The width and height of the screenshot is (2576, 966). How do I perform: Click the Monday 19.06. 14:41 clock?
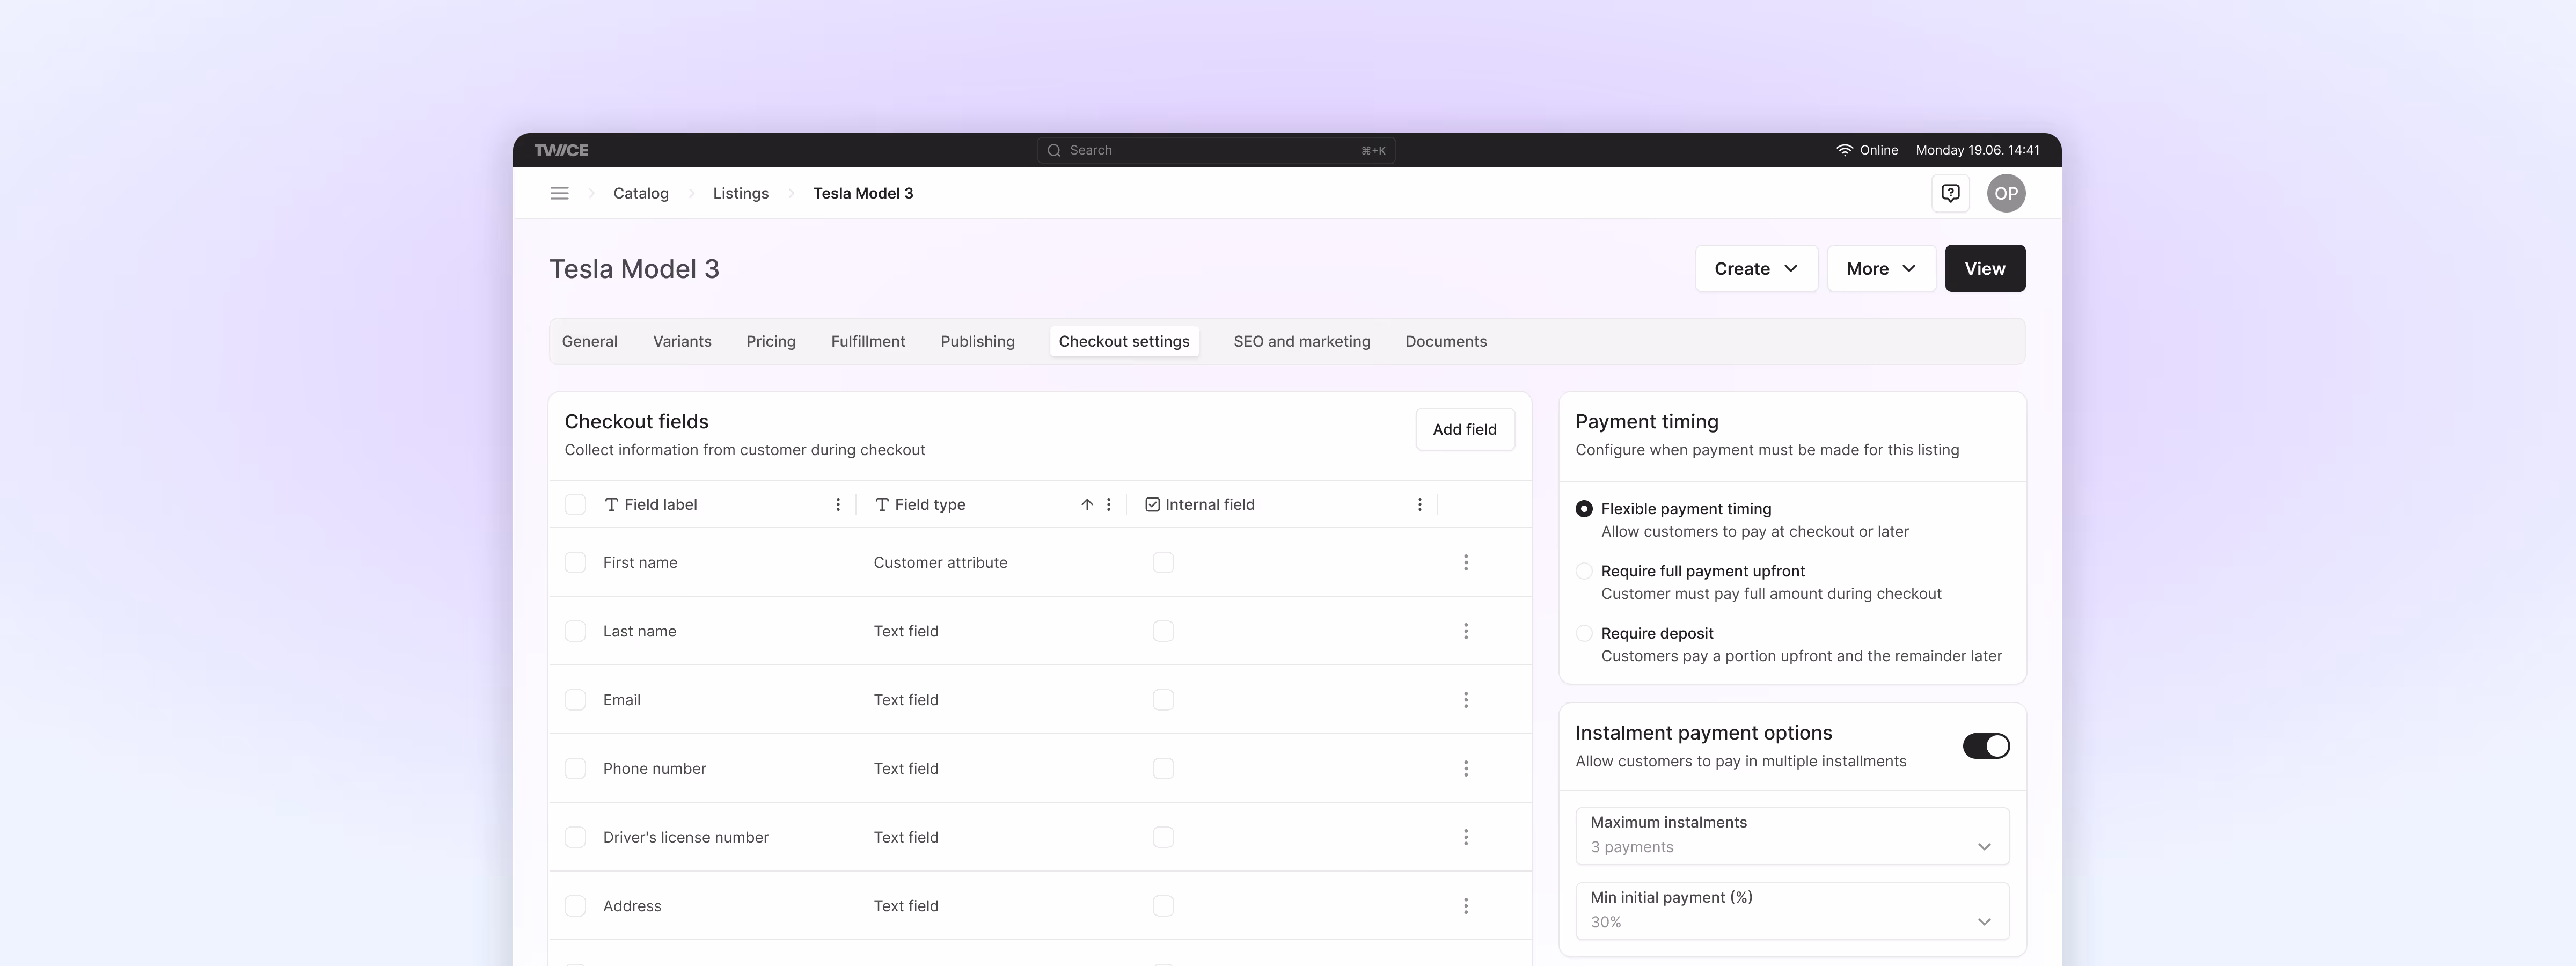point(1977,150)
